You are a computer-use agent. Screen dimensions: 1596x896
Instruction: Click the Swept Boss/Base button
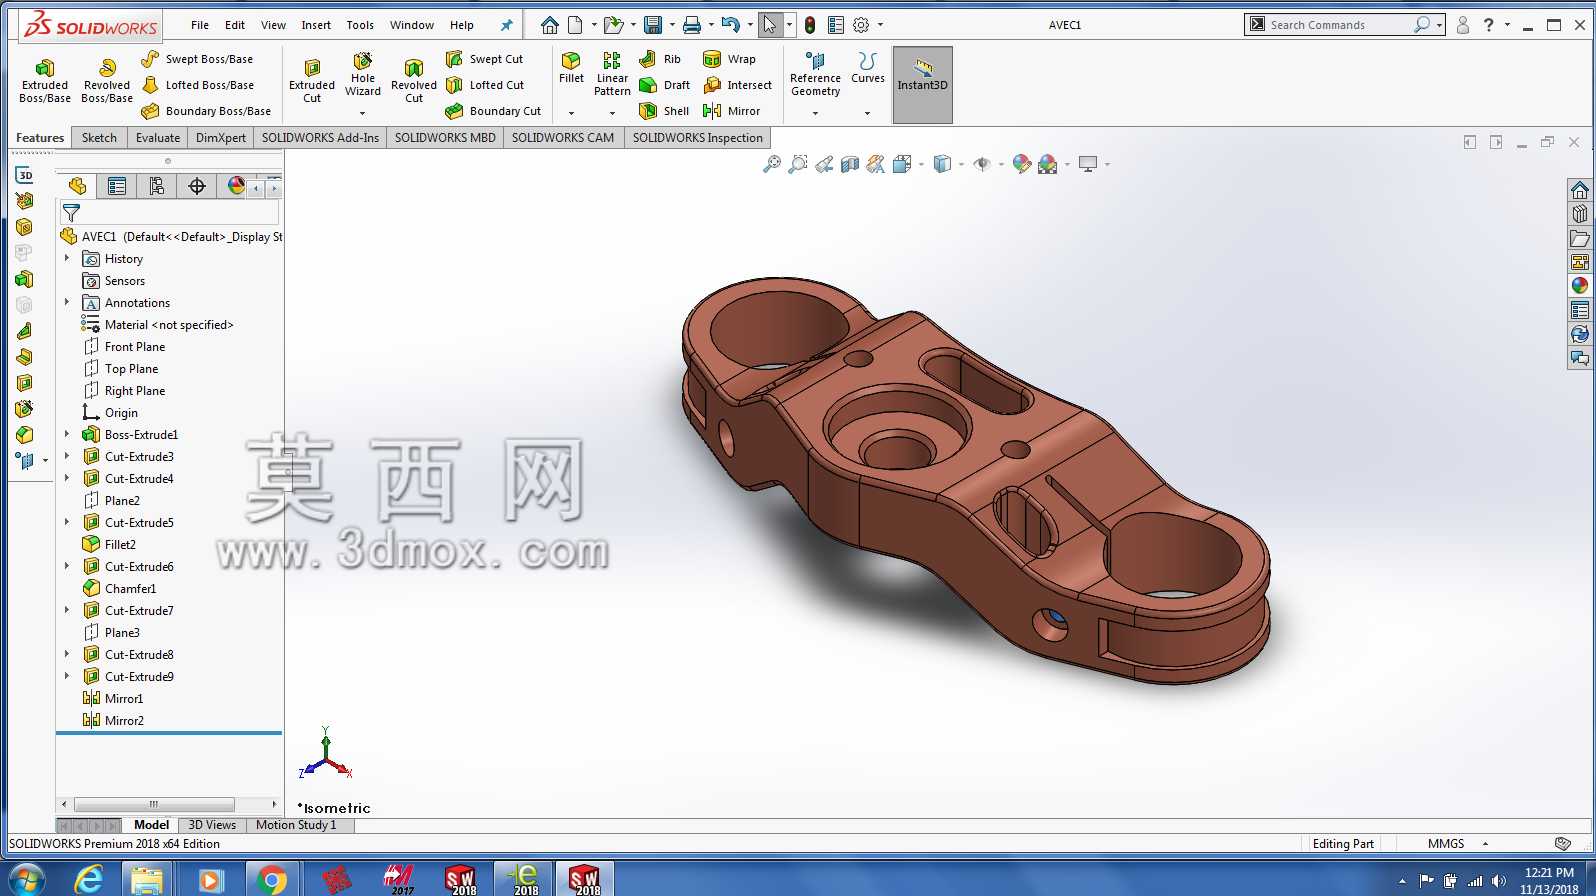[197, 59]
